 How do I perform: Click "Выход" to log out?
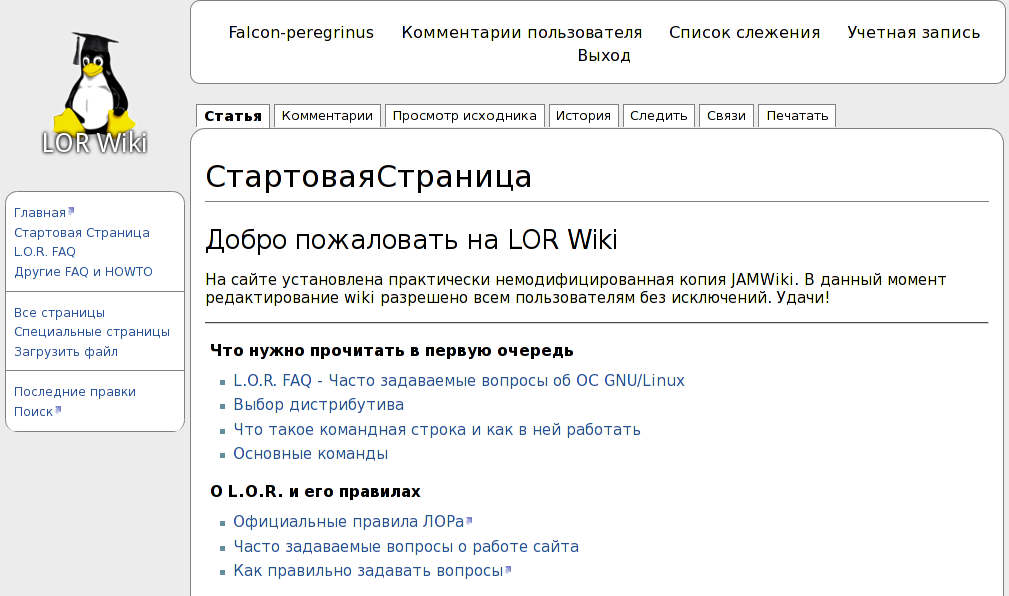604,55
